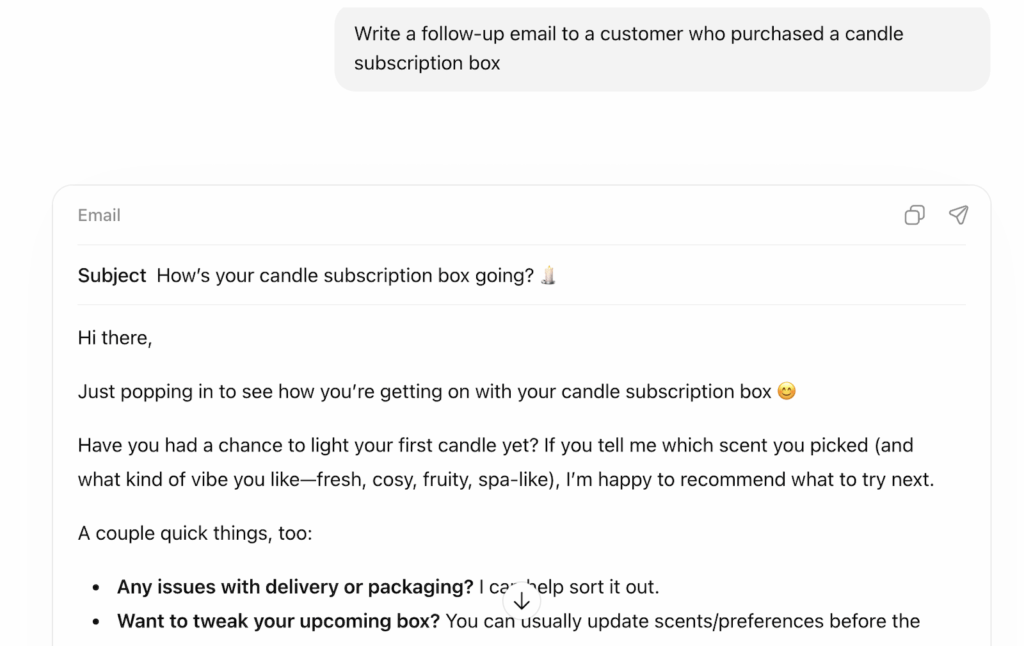This screenshot has width=1024, height=646.
Task: Copy the email draft with the copy icon
Action: [914, 215]
